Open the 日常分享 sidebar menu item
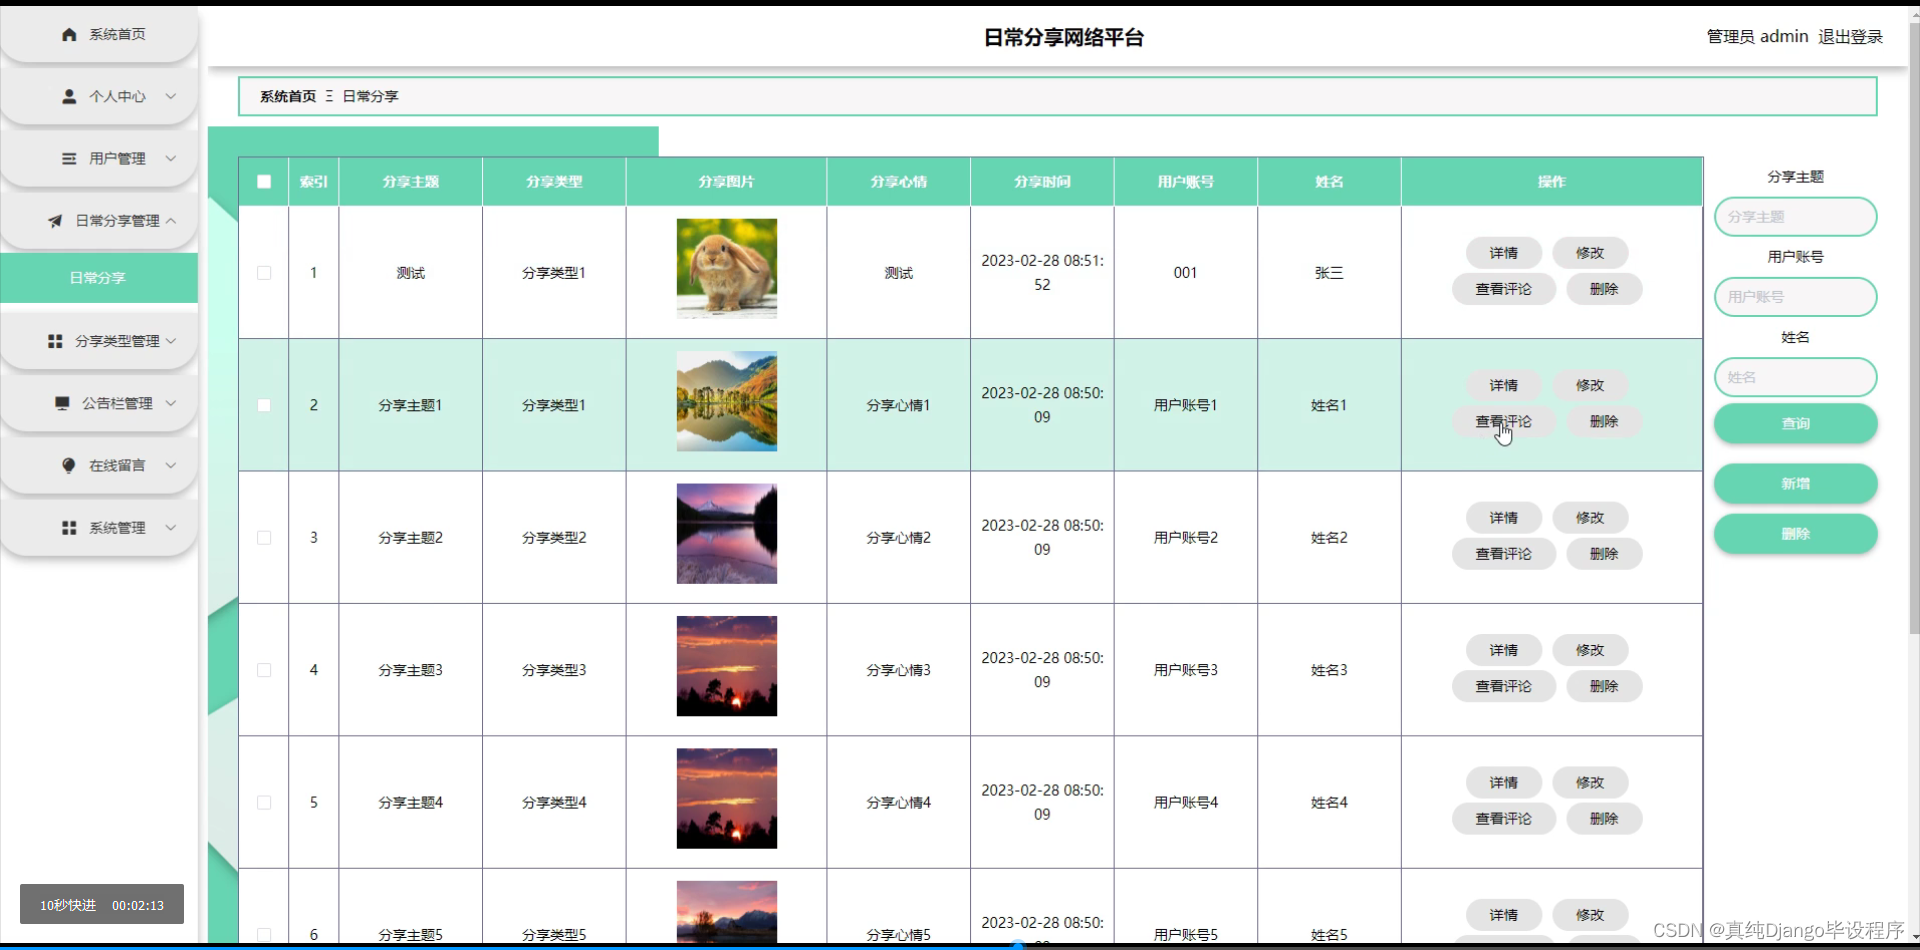Image resolution: width=1920 pixels, height=950 pixels. click(98, 278)
